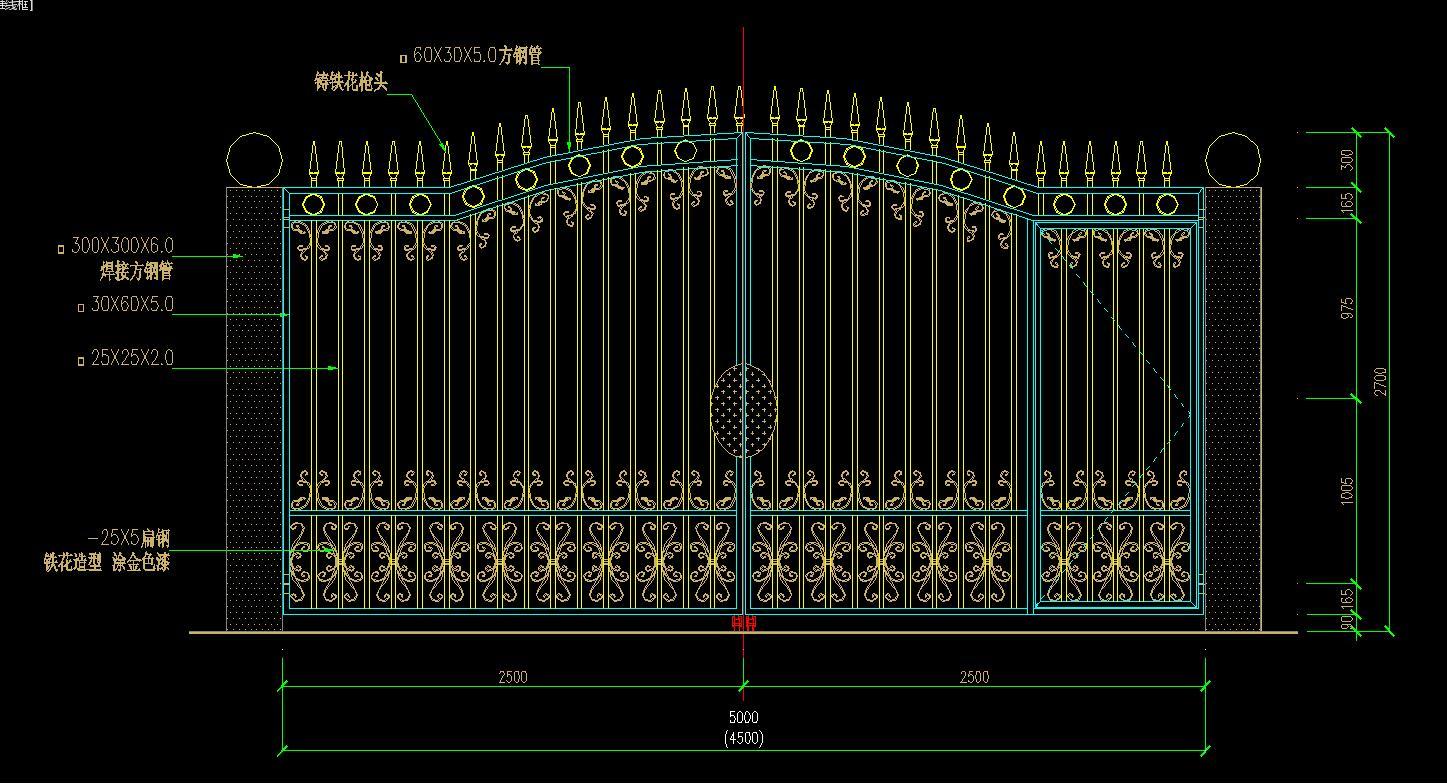This screenshot has height=784, width=1447.
Task: Pick the oval mesh medallion at gate center
Action: (743, 410)
